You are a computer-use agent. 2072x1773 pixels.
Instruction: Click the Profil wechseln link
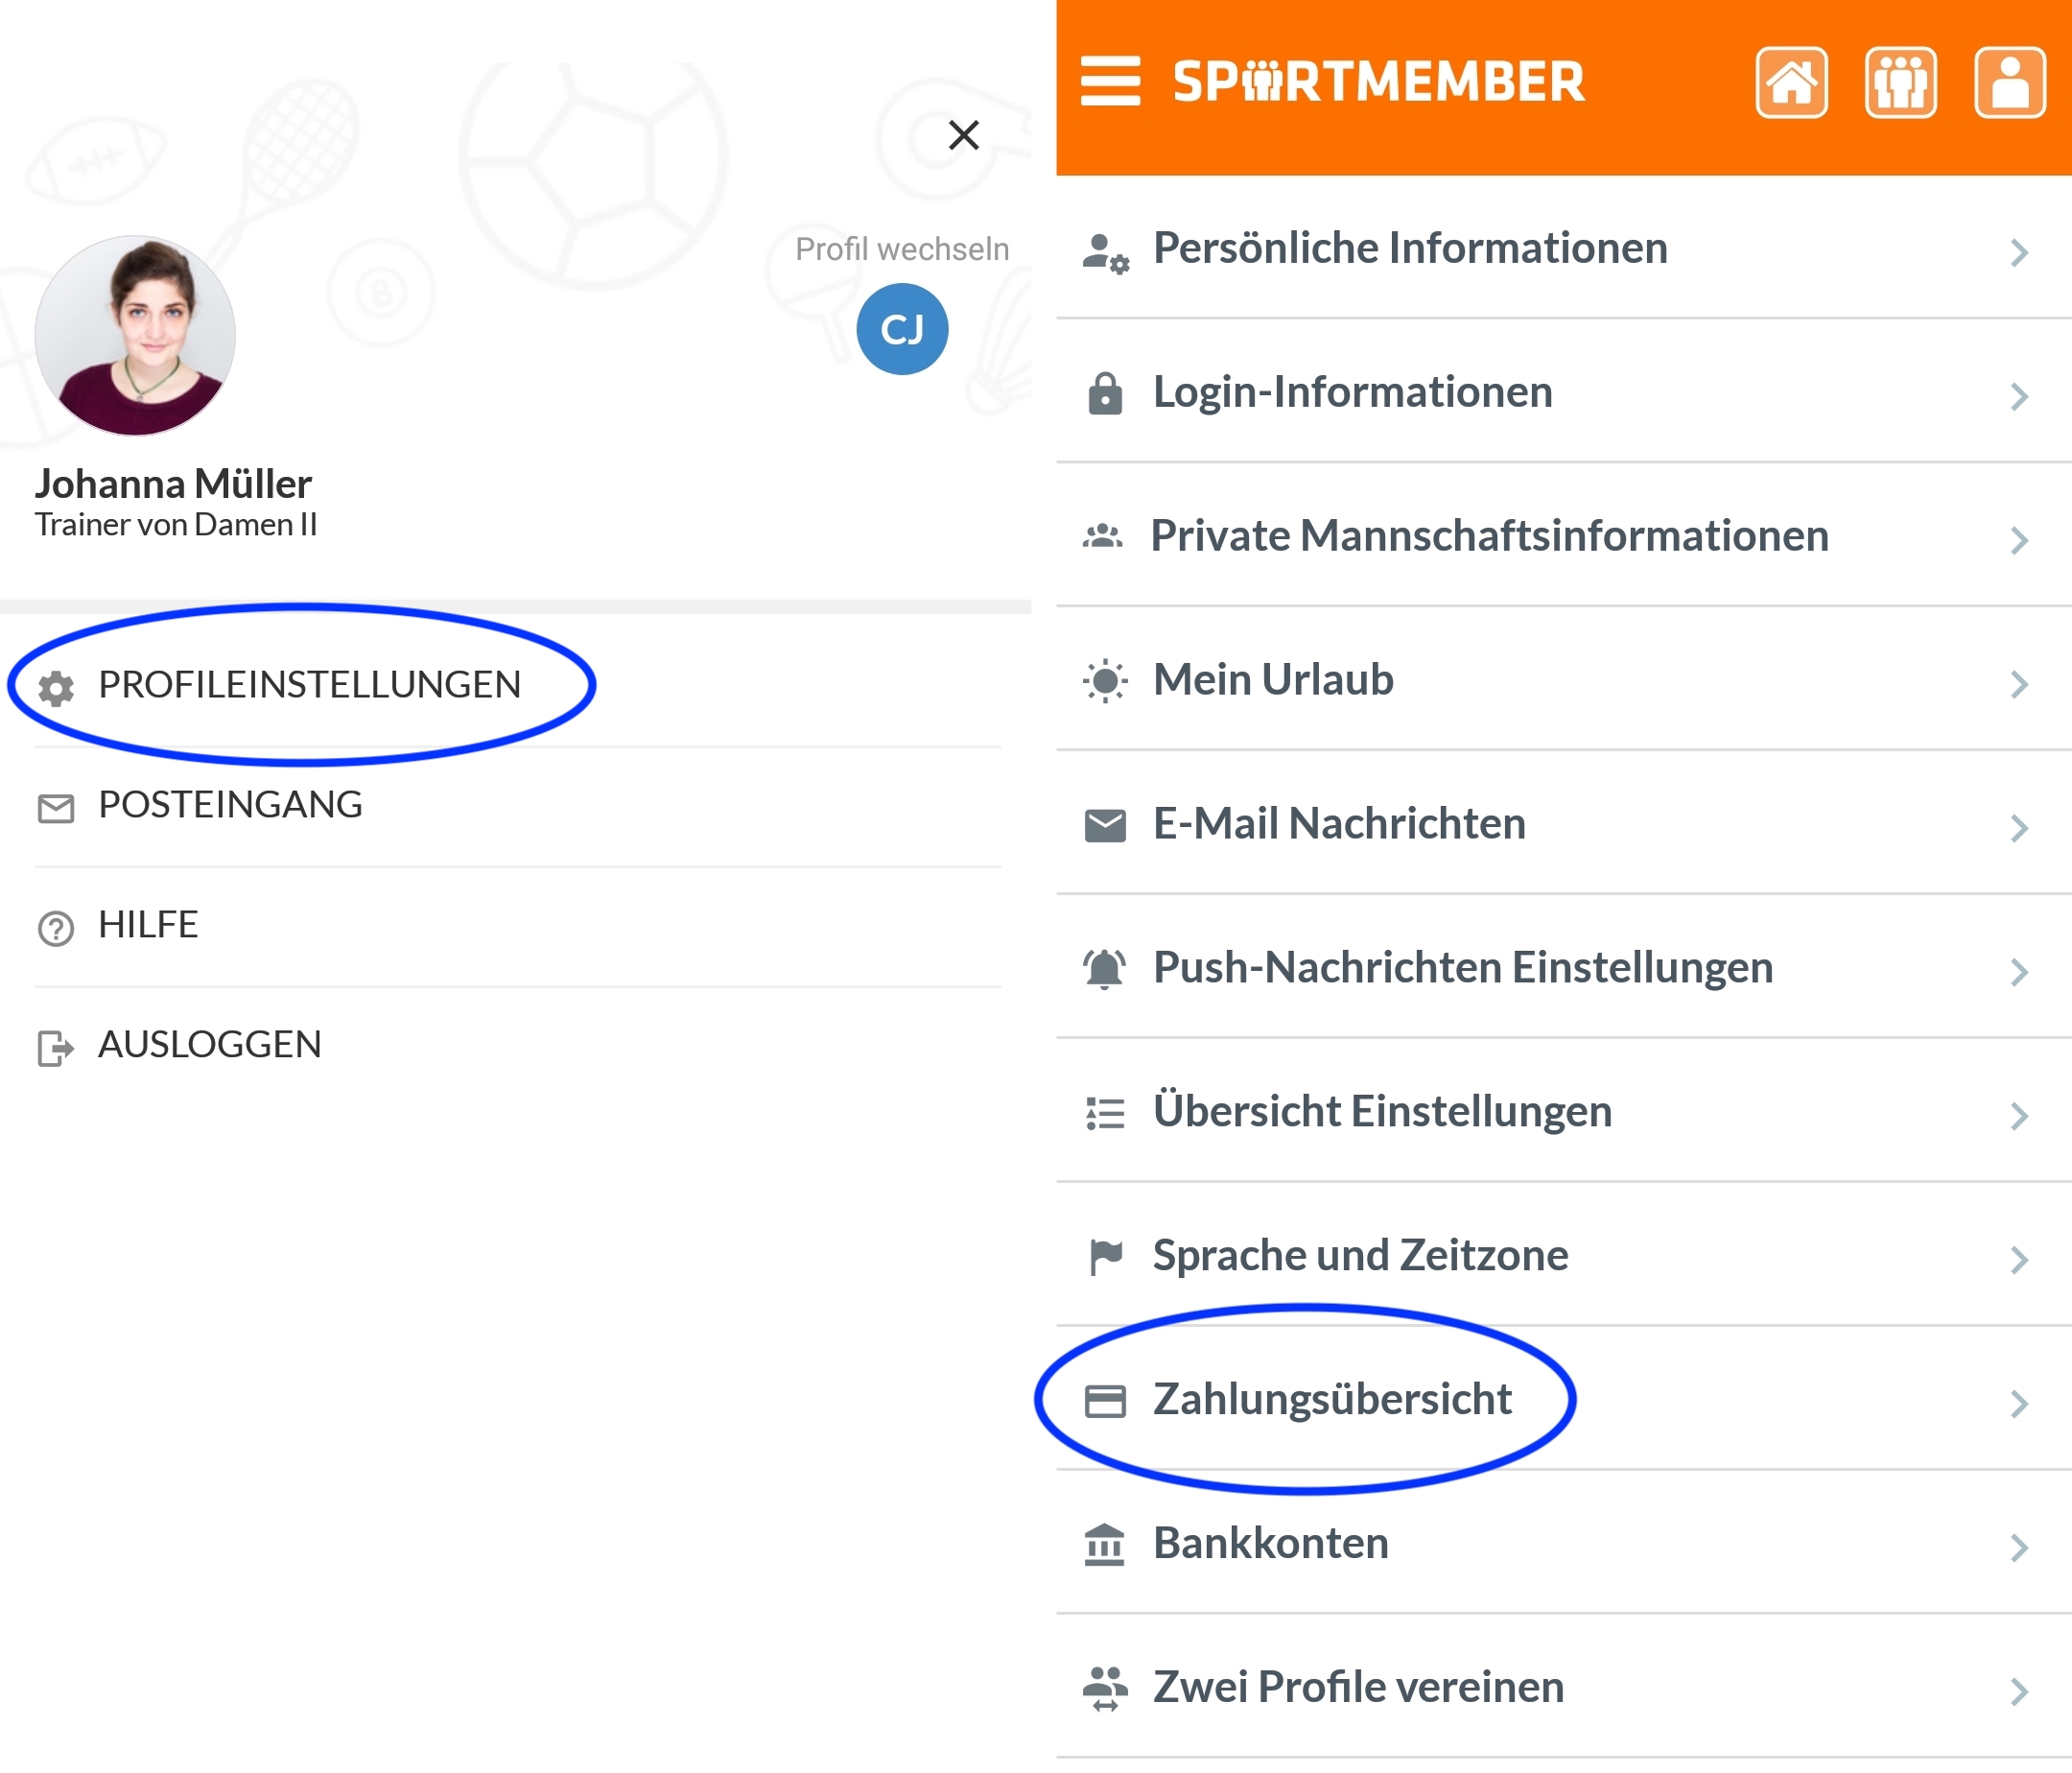pyautogui.click(x=902, y=249)
